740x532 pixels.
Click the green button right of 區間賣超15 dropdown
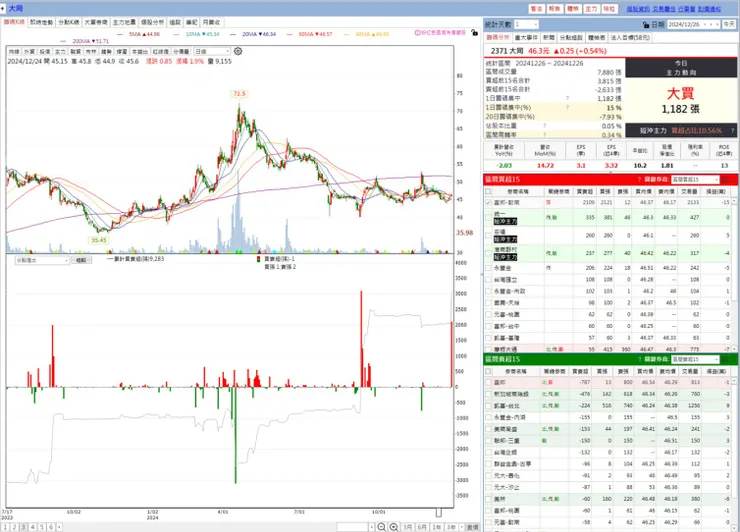click(x=726, y=360)
